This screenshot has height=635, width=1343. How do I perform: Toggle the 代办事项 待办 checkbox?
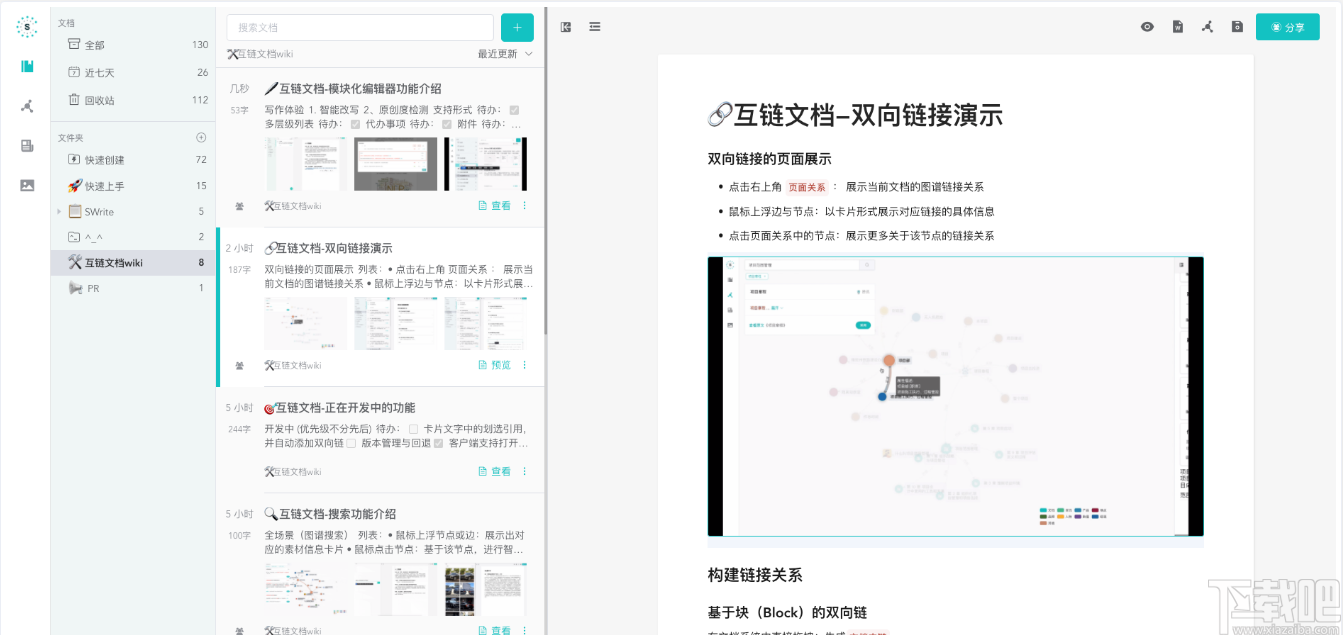(446, 123)
